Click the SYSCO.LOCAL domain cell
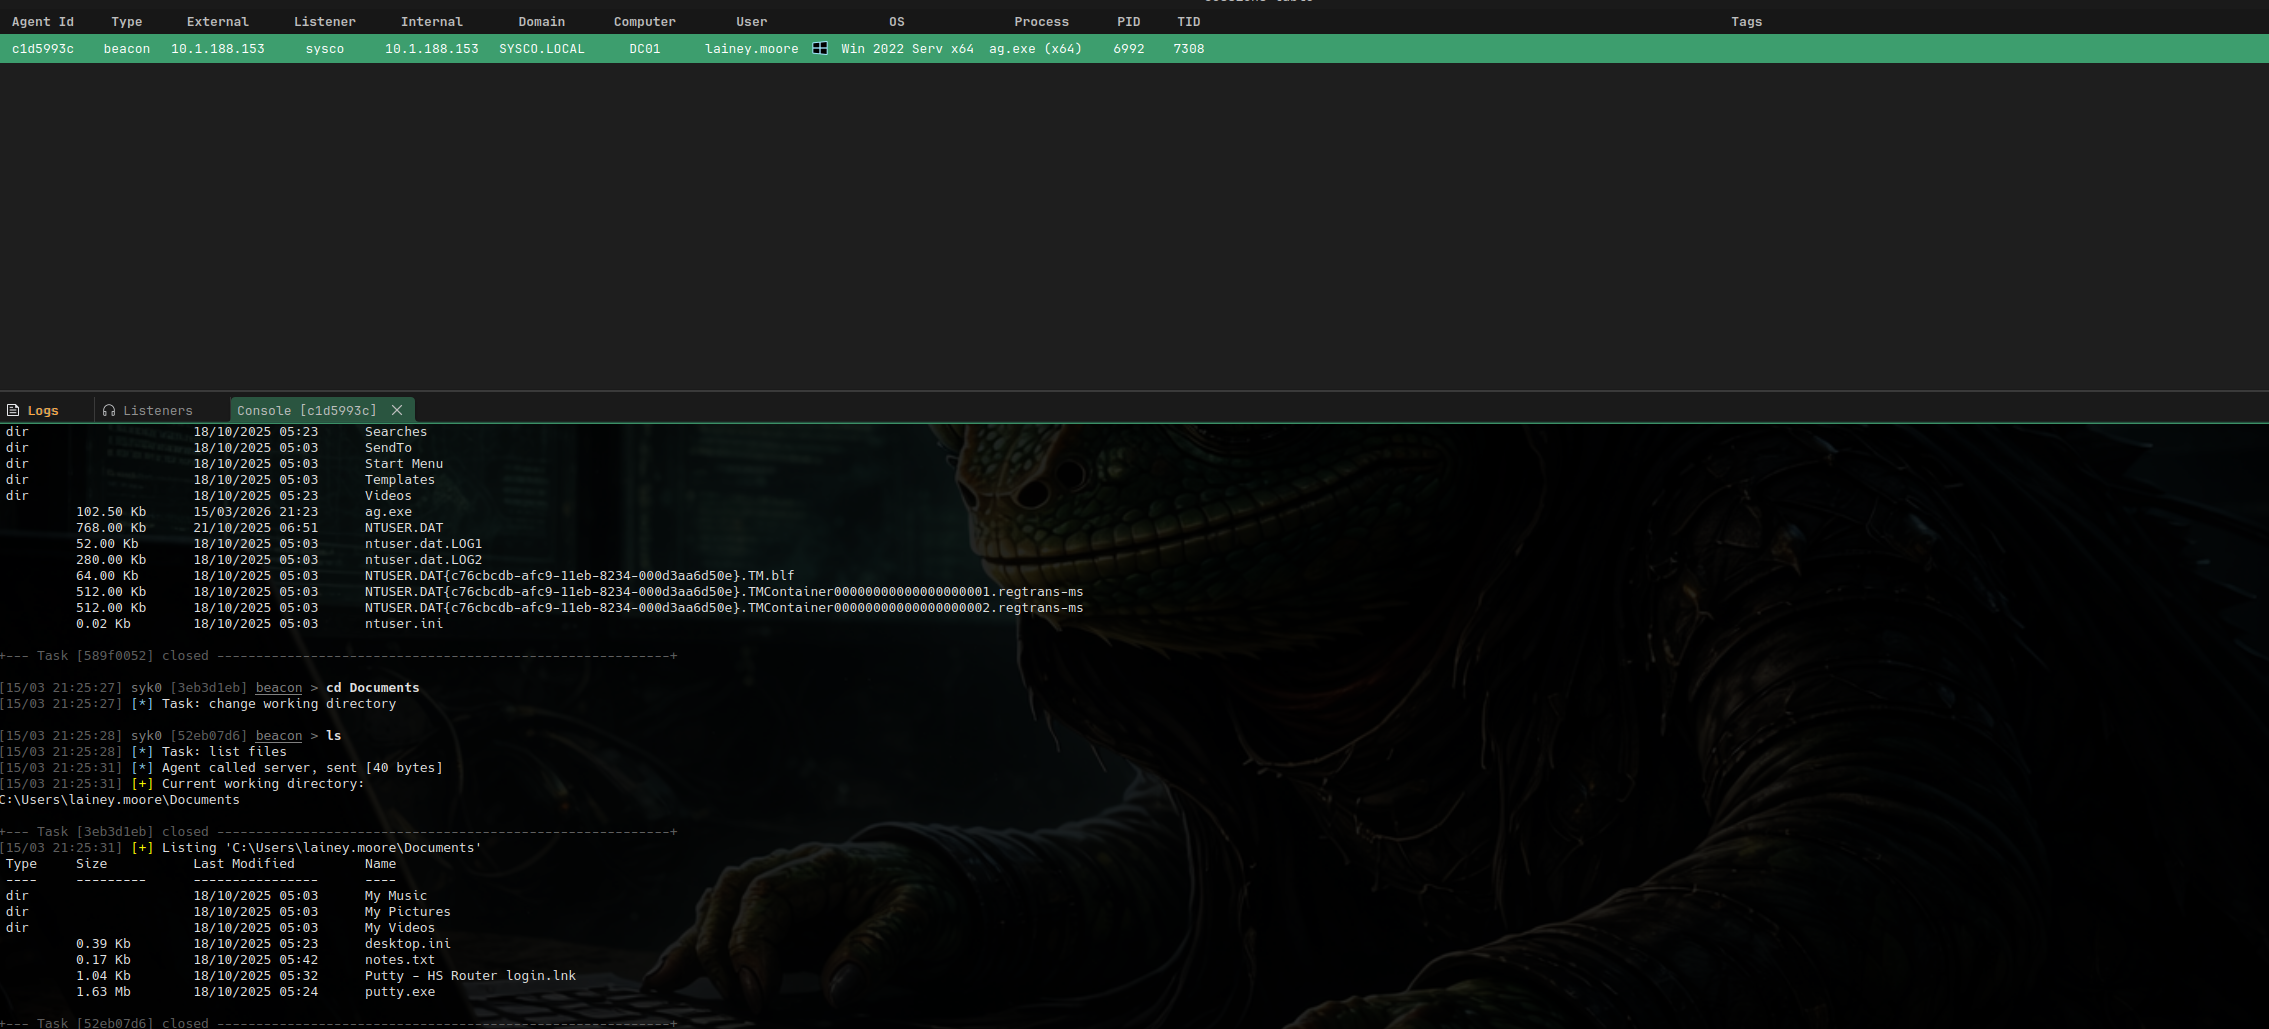The width and height of the screenshot is (2269, 1029). click(542, 48)
